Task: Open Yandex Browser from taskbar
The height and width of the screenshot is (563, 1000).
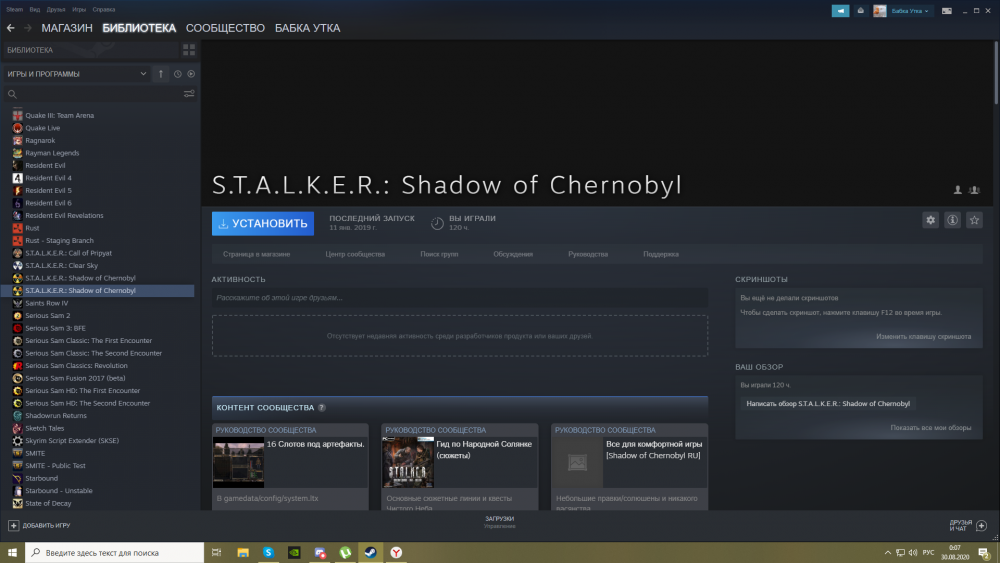Action: [396, 552]
